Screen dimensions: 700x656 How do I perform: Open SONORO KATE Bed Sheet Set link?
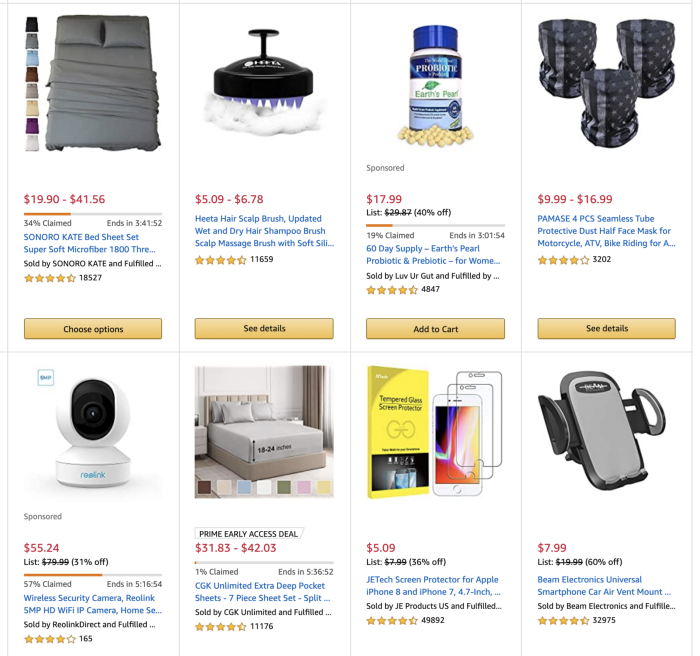[89, 243]
